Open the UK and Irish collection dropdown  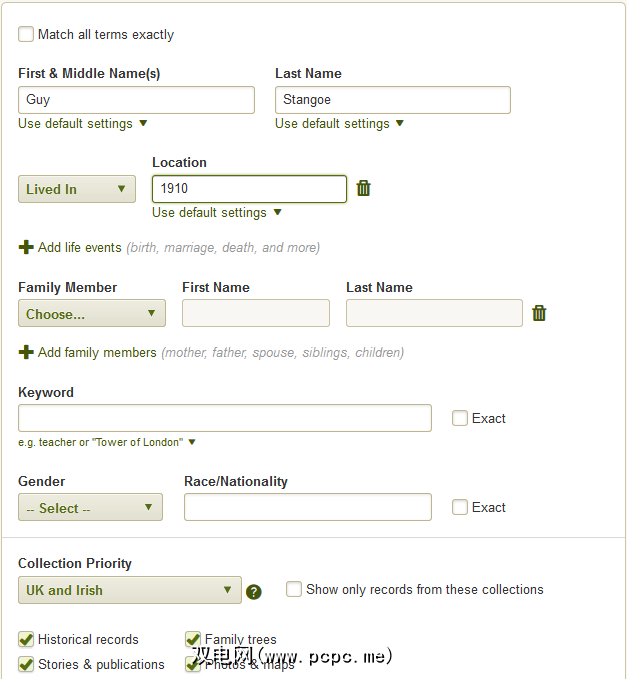tap(129, 590)
